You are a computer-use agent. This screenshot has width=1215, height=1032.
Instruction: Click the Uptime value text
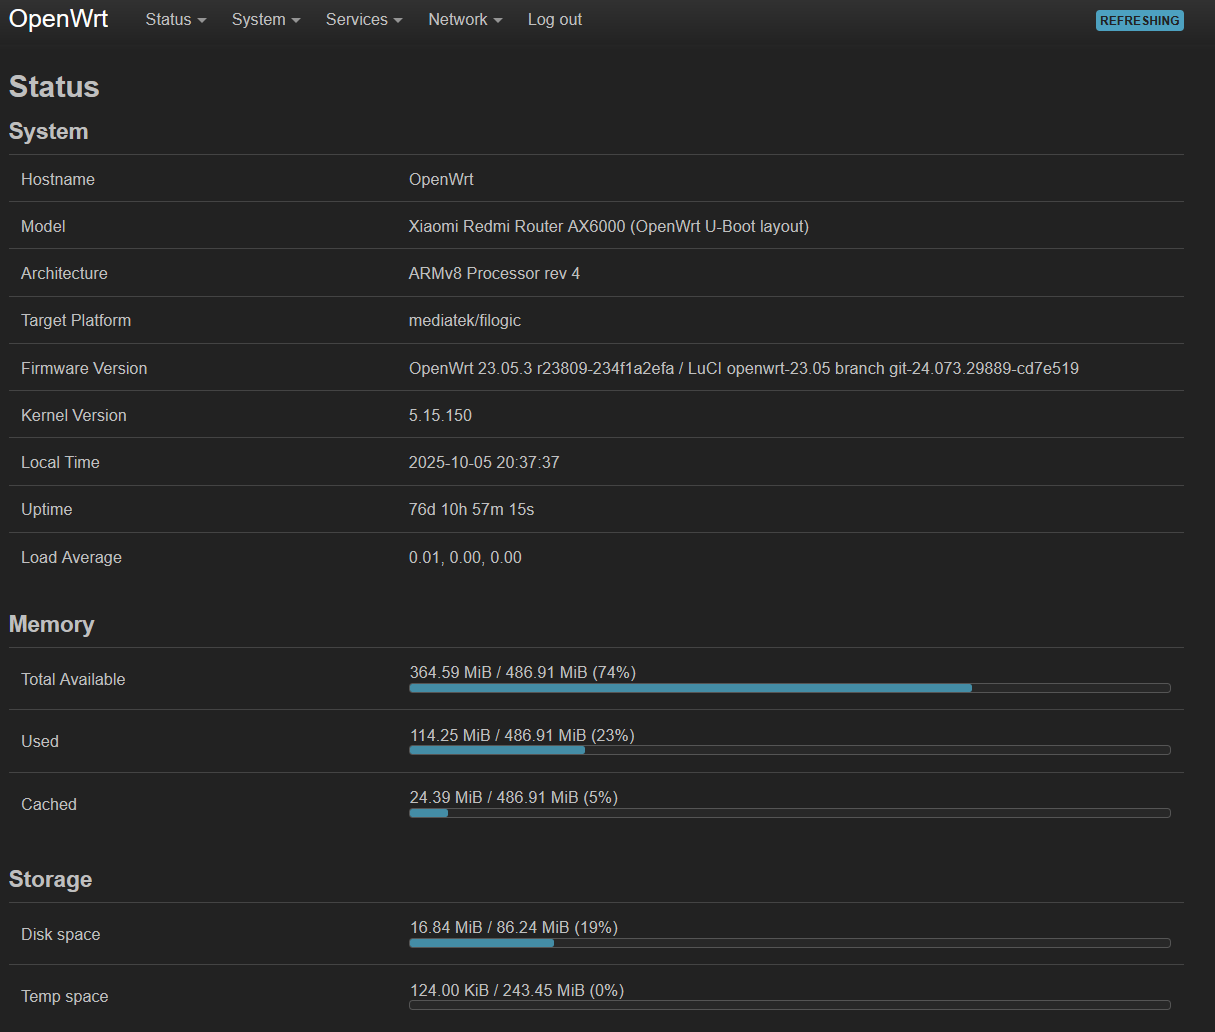471,509
